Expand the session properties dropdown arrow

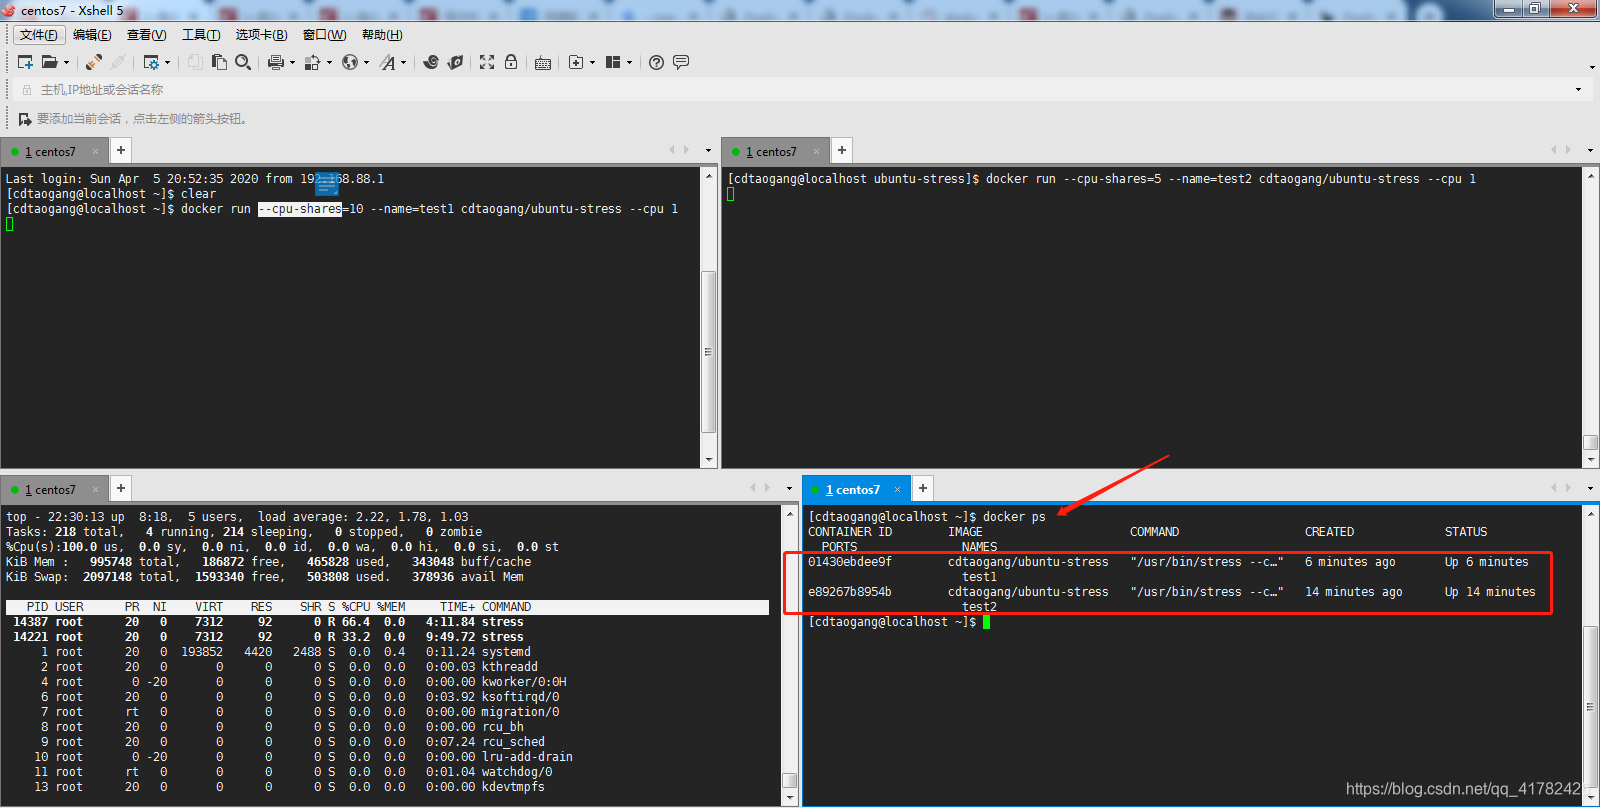click(167, 62)
